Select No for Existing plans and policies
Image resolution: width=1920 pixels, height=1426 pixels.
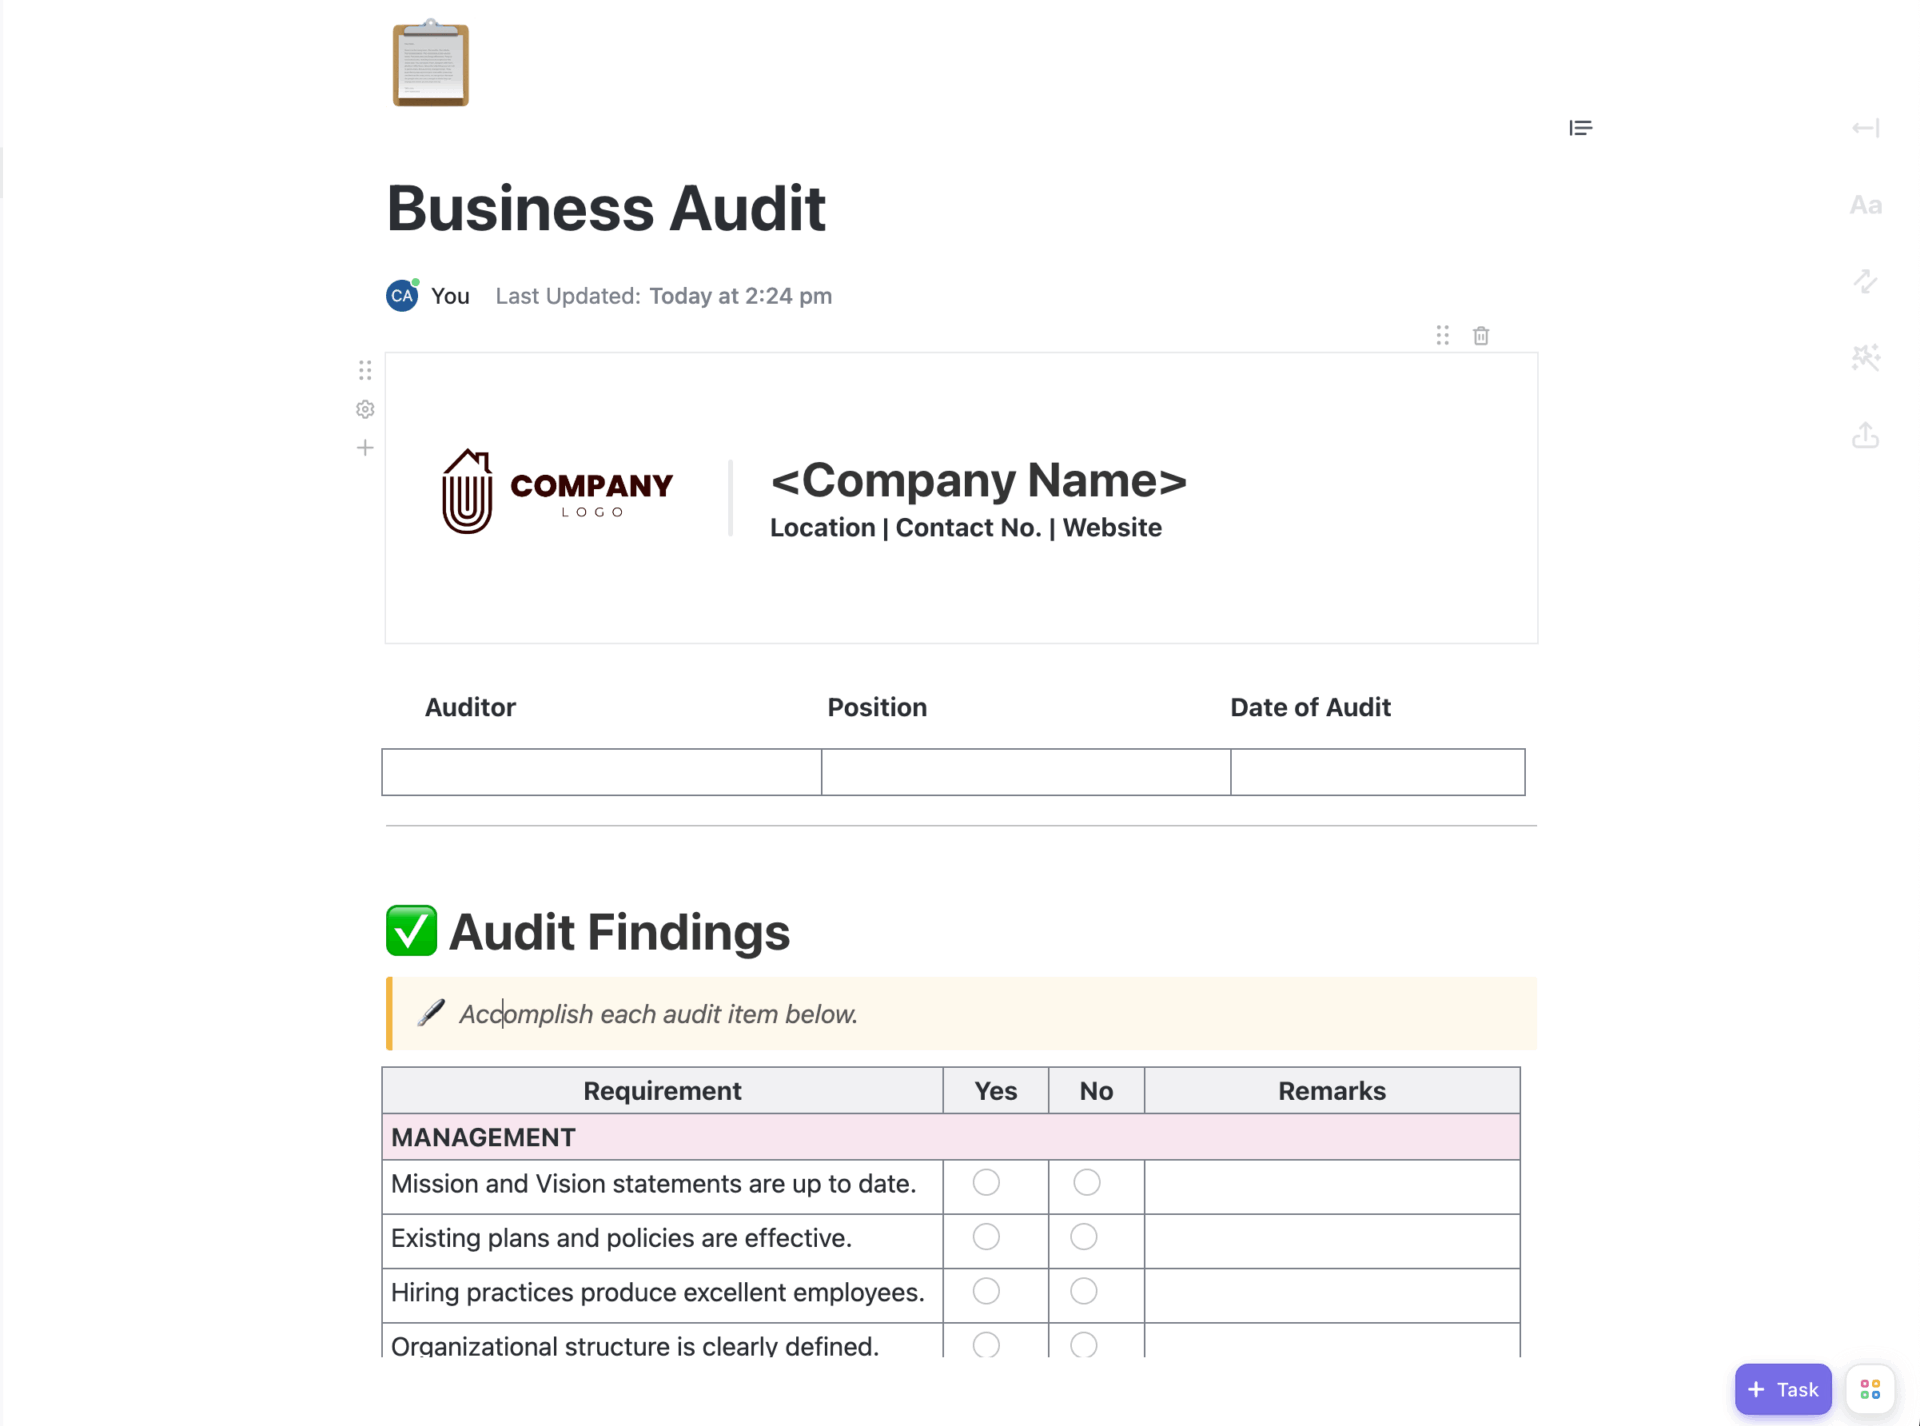pyautogui.click(x=1084, y=1237)
